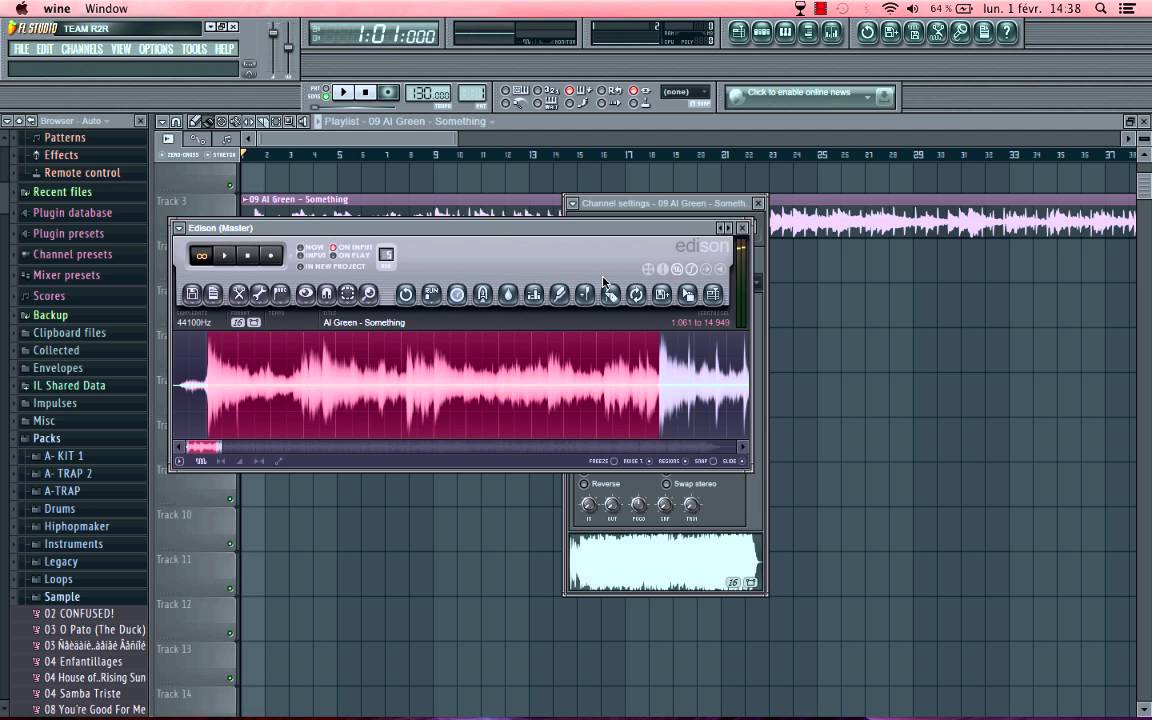Select the 04 Samba Triste sample
1152x720 pixels.
[82, 694]
